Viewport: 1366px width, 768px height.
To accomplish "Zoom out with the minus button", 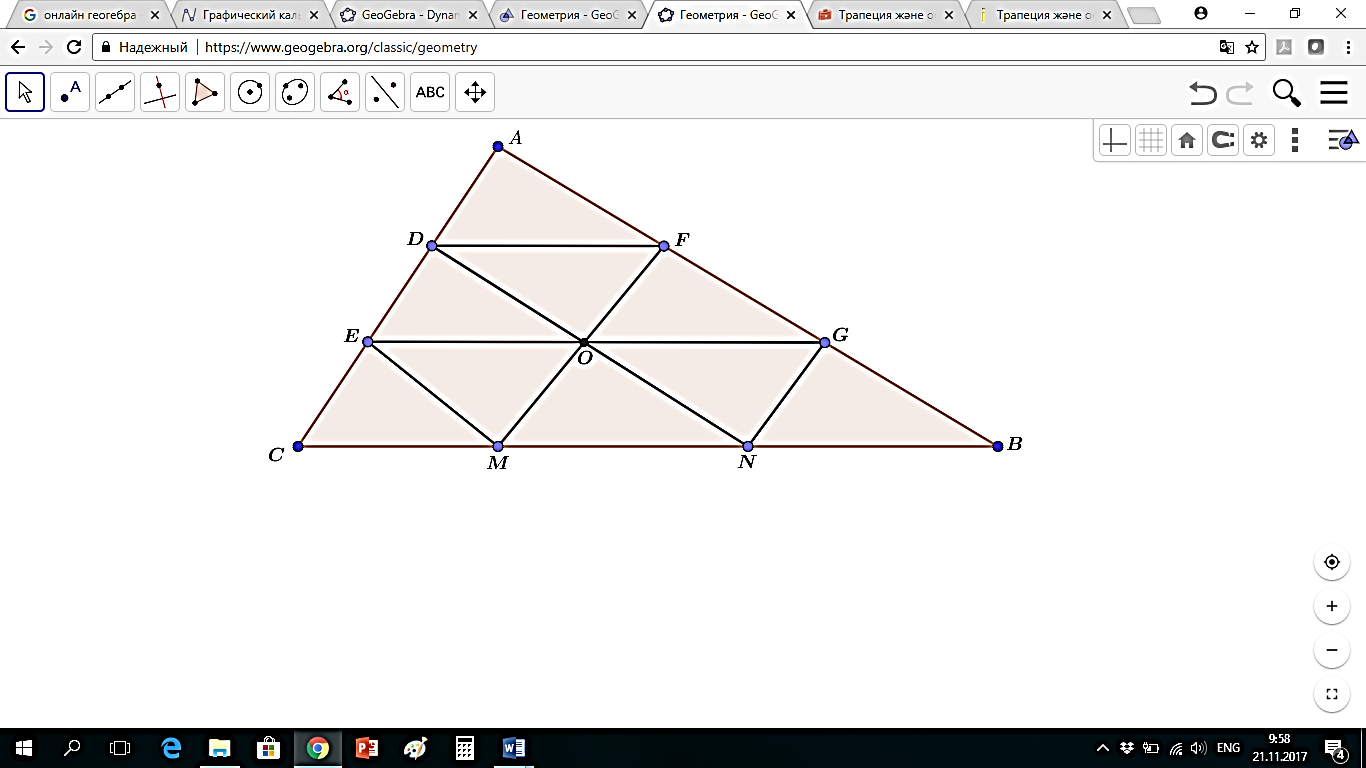I will tap(1331, 650).
